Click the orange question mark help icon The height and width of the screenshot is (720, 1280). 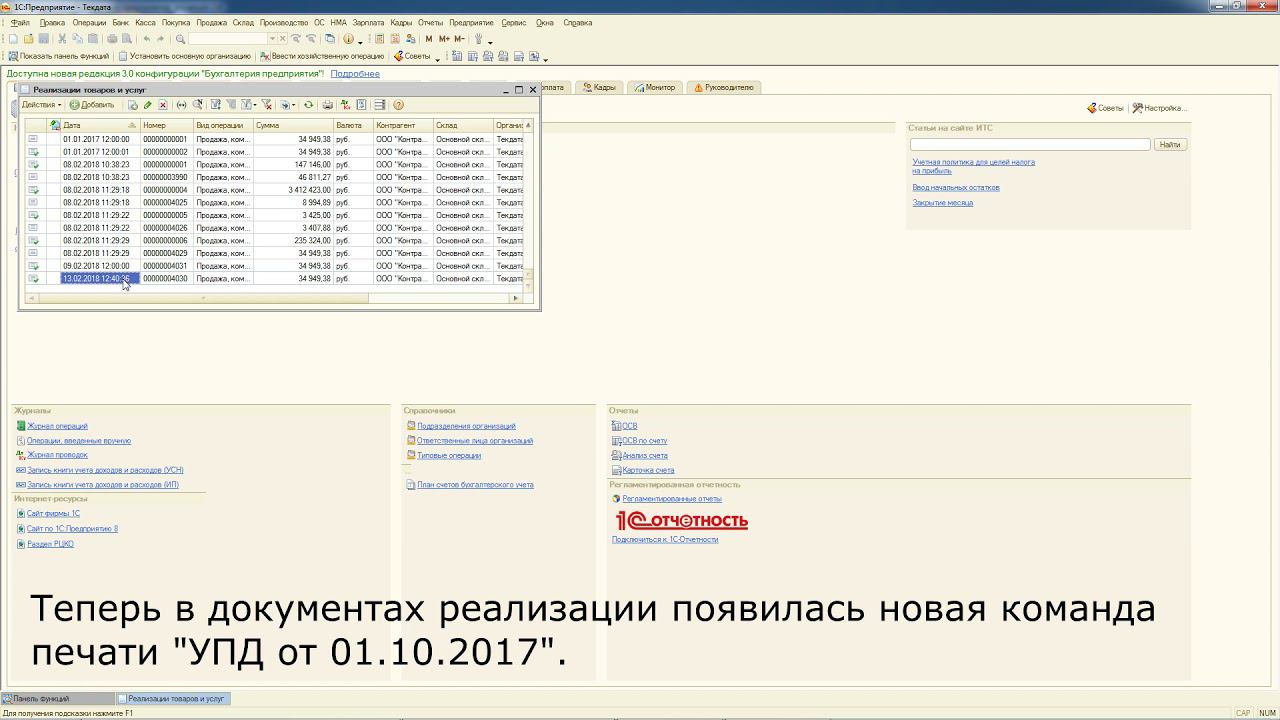[x=398, y=105]
